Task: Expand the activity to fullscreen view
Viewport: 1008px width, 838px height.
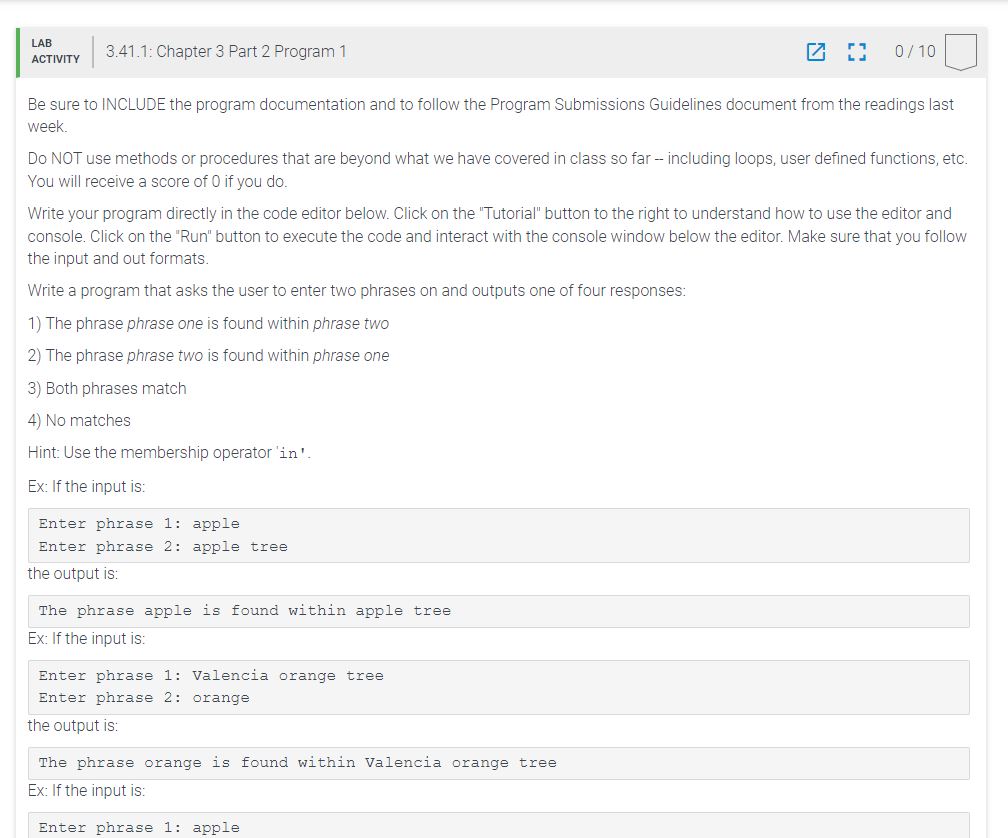Action: click(x=856, y=51)
